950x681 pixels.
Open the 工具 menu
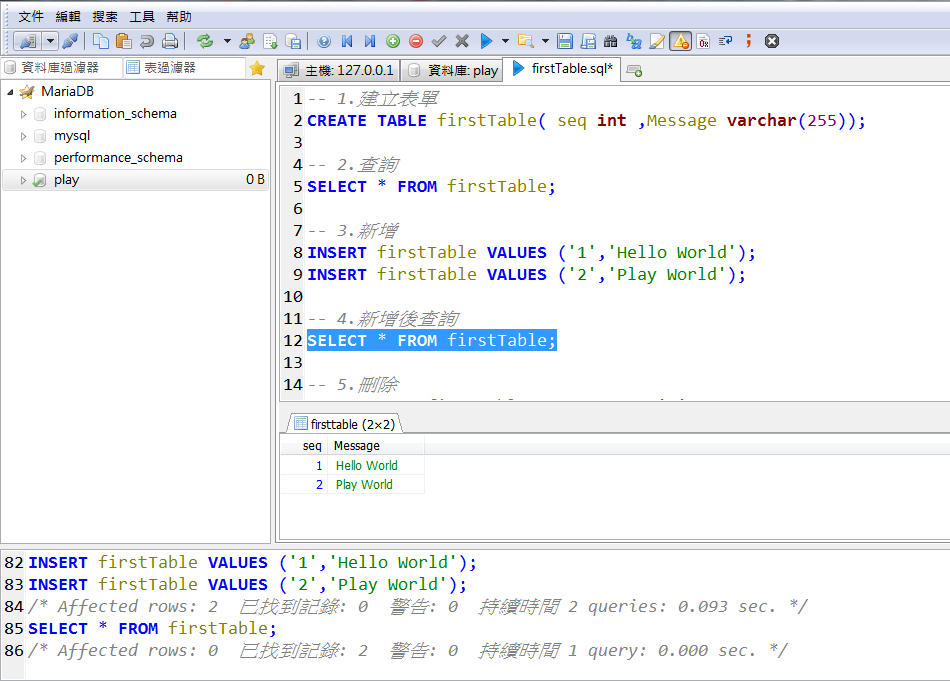[142, 16]
